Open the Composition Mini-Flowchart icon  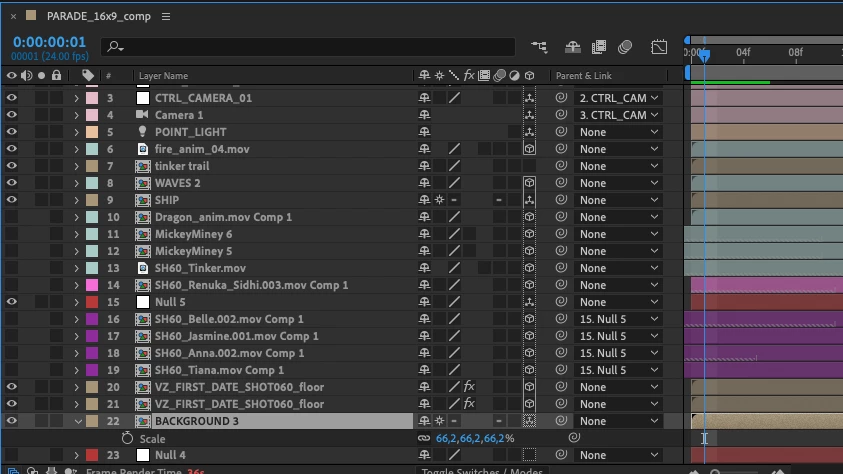click(539, 47)
